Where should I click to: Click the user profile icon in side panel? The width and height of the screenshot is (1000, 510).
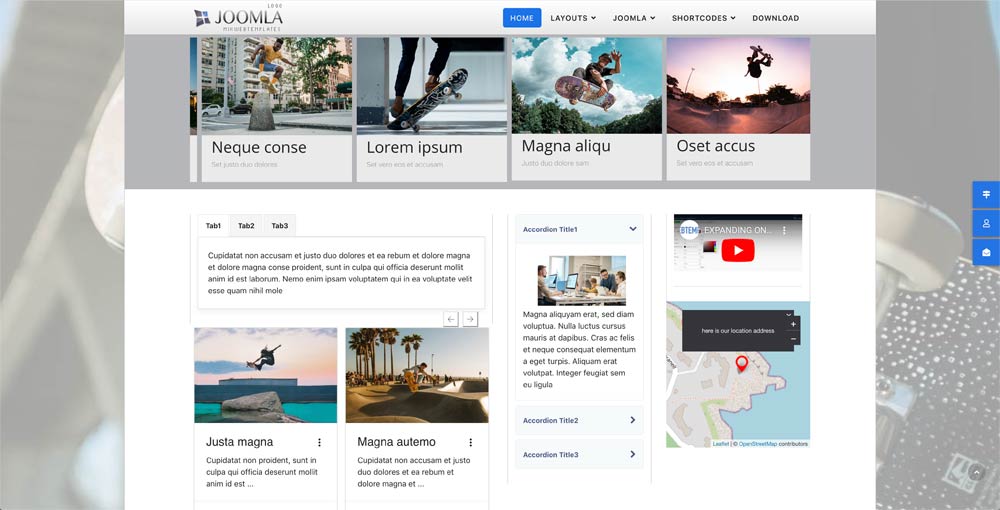pyautogui.click(x=985, y=223)
